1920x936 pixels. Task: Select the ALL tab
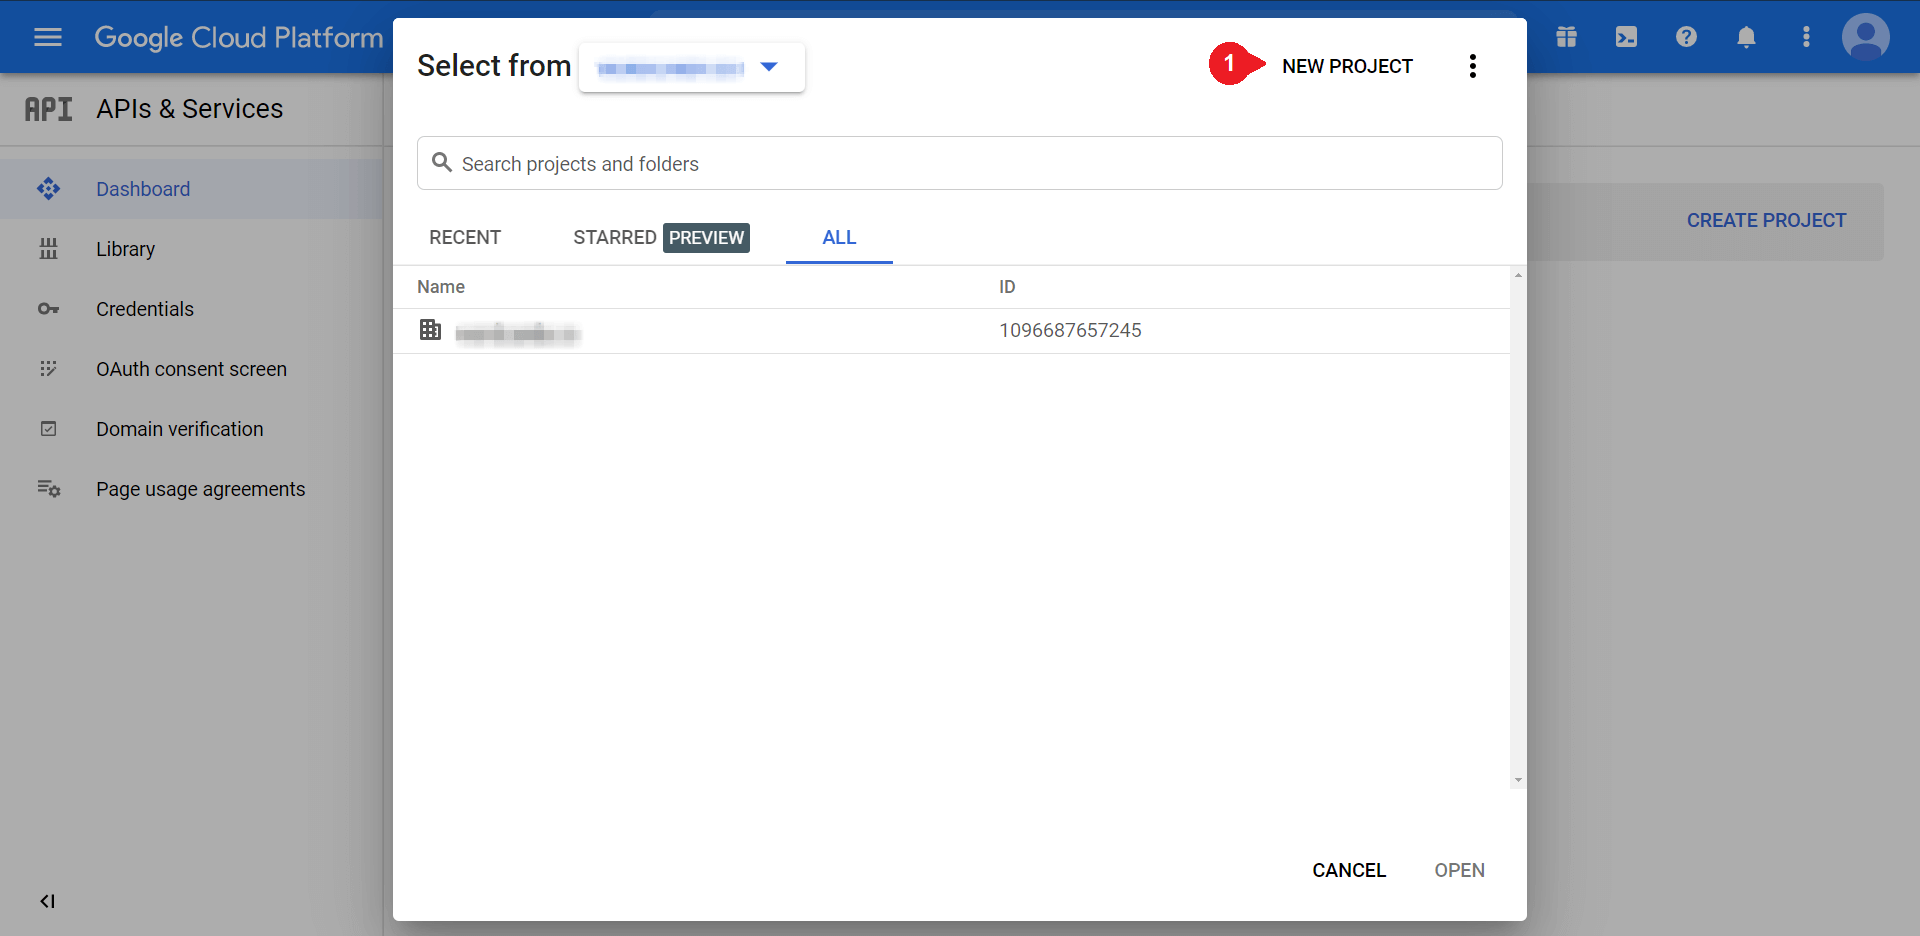[x=839, y=237]
